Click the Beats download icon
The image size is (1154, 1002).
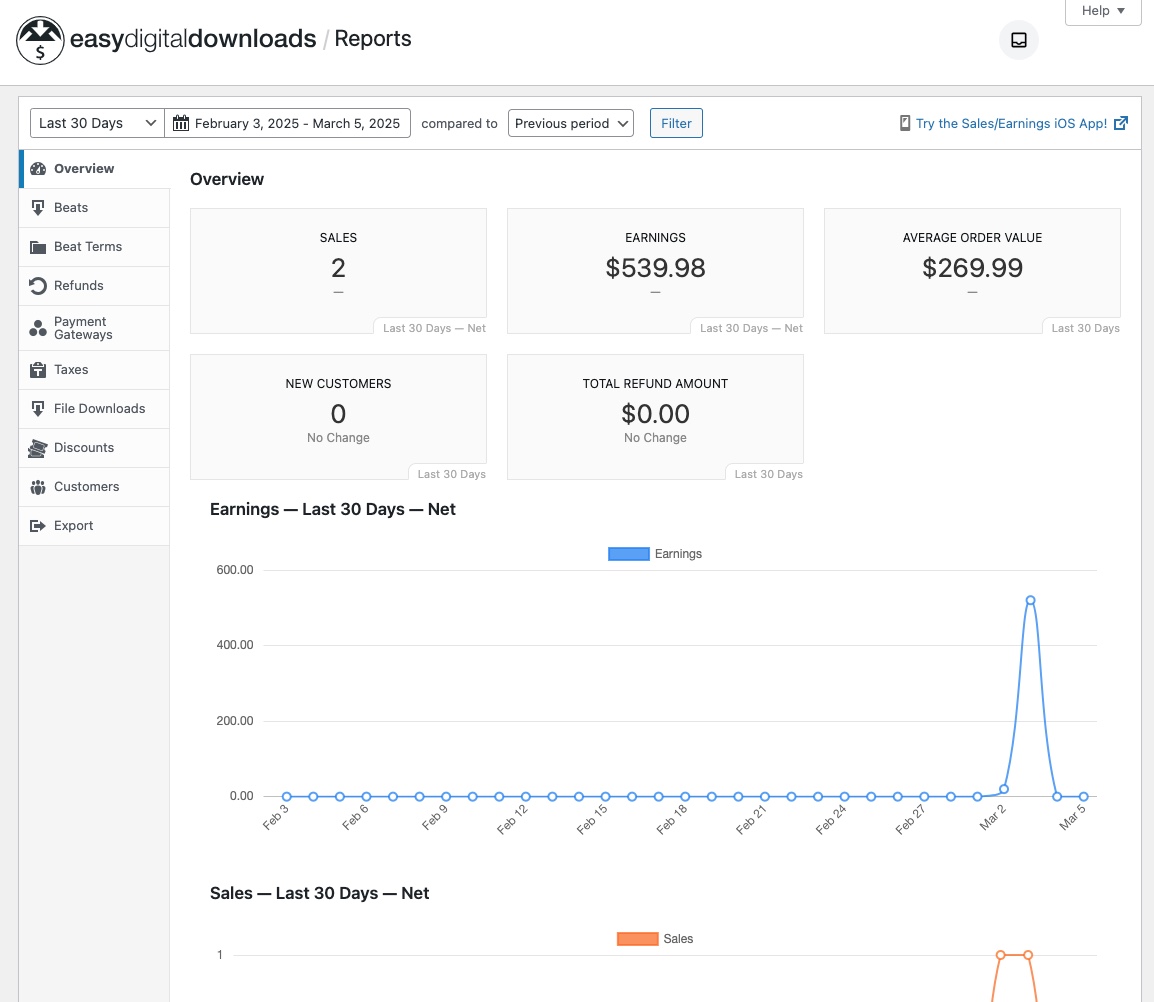click(38, 208)
